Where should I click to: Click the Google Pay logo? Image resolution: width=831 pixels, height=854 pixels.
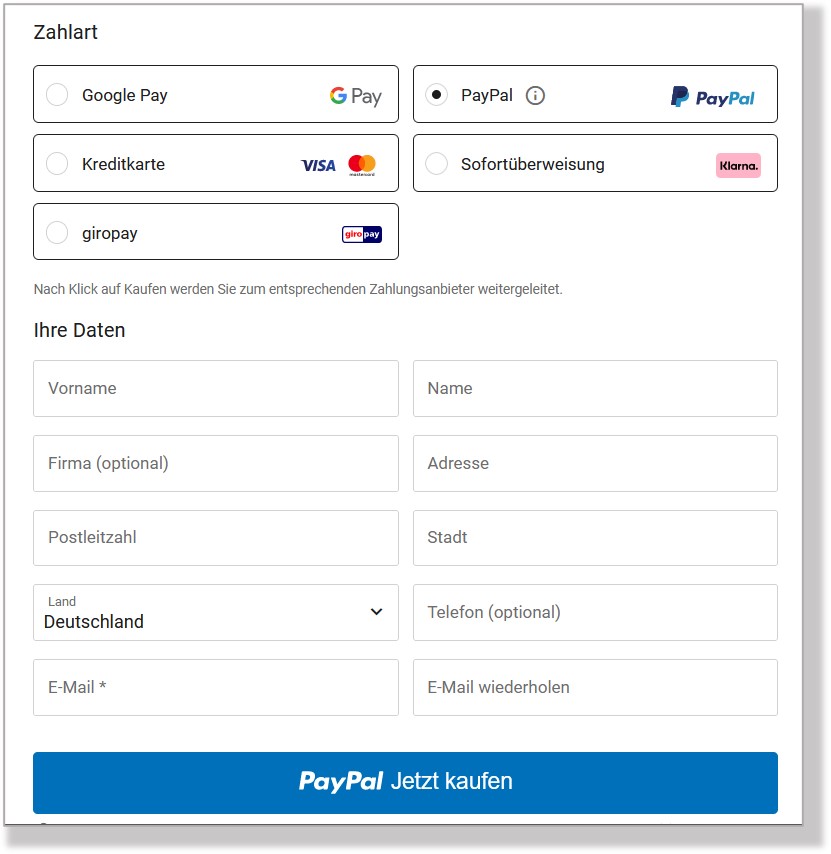coord(356,96)
